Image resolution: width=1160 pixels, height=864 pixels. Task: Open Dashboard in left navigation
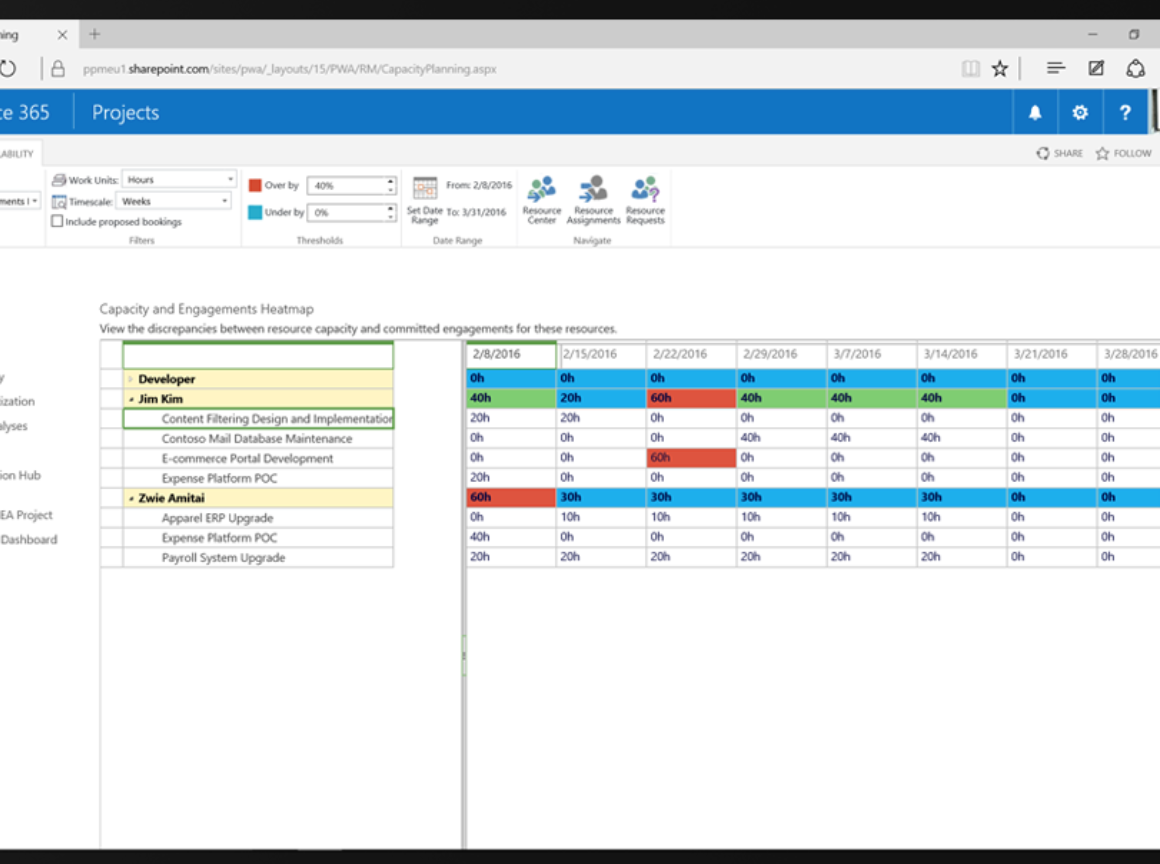[29, 539]
